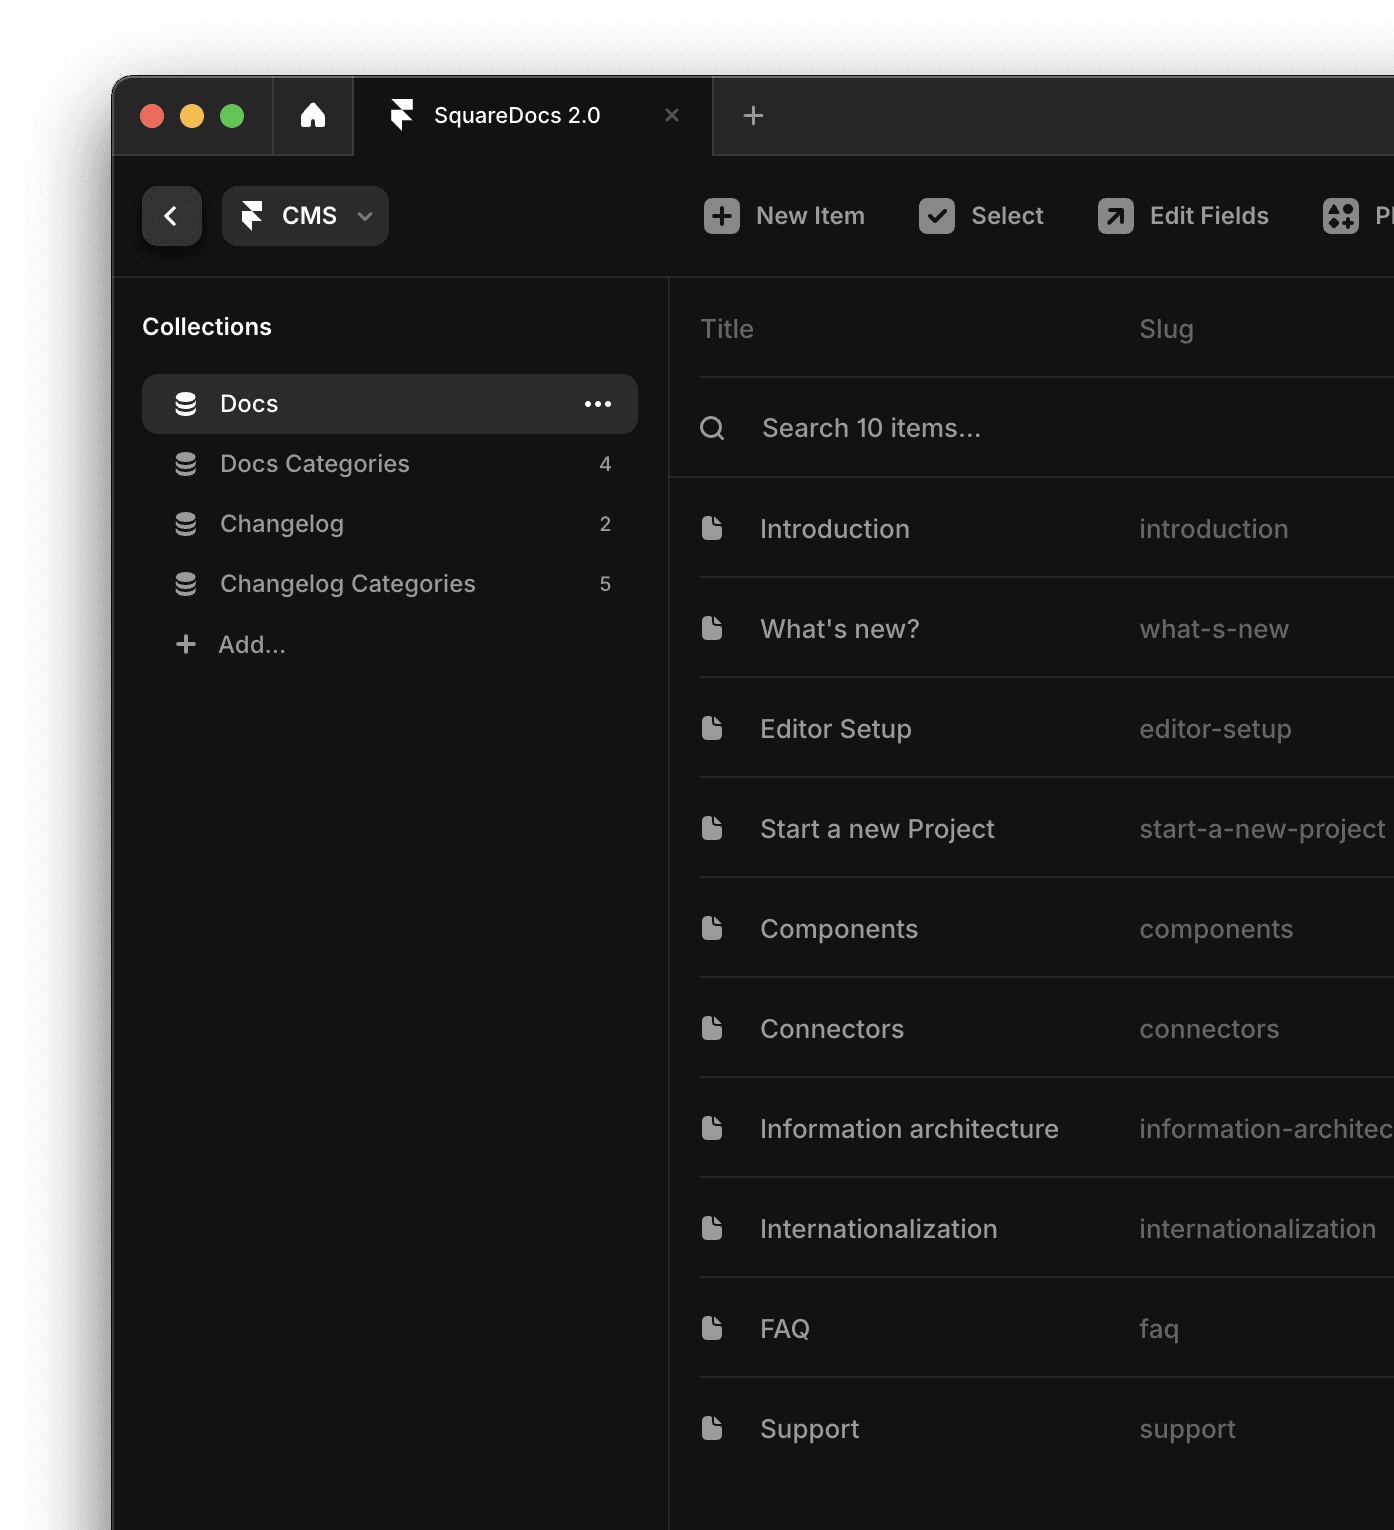
Task: Open the CMS dropdown menu
Action: coord(305,216)
